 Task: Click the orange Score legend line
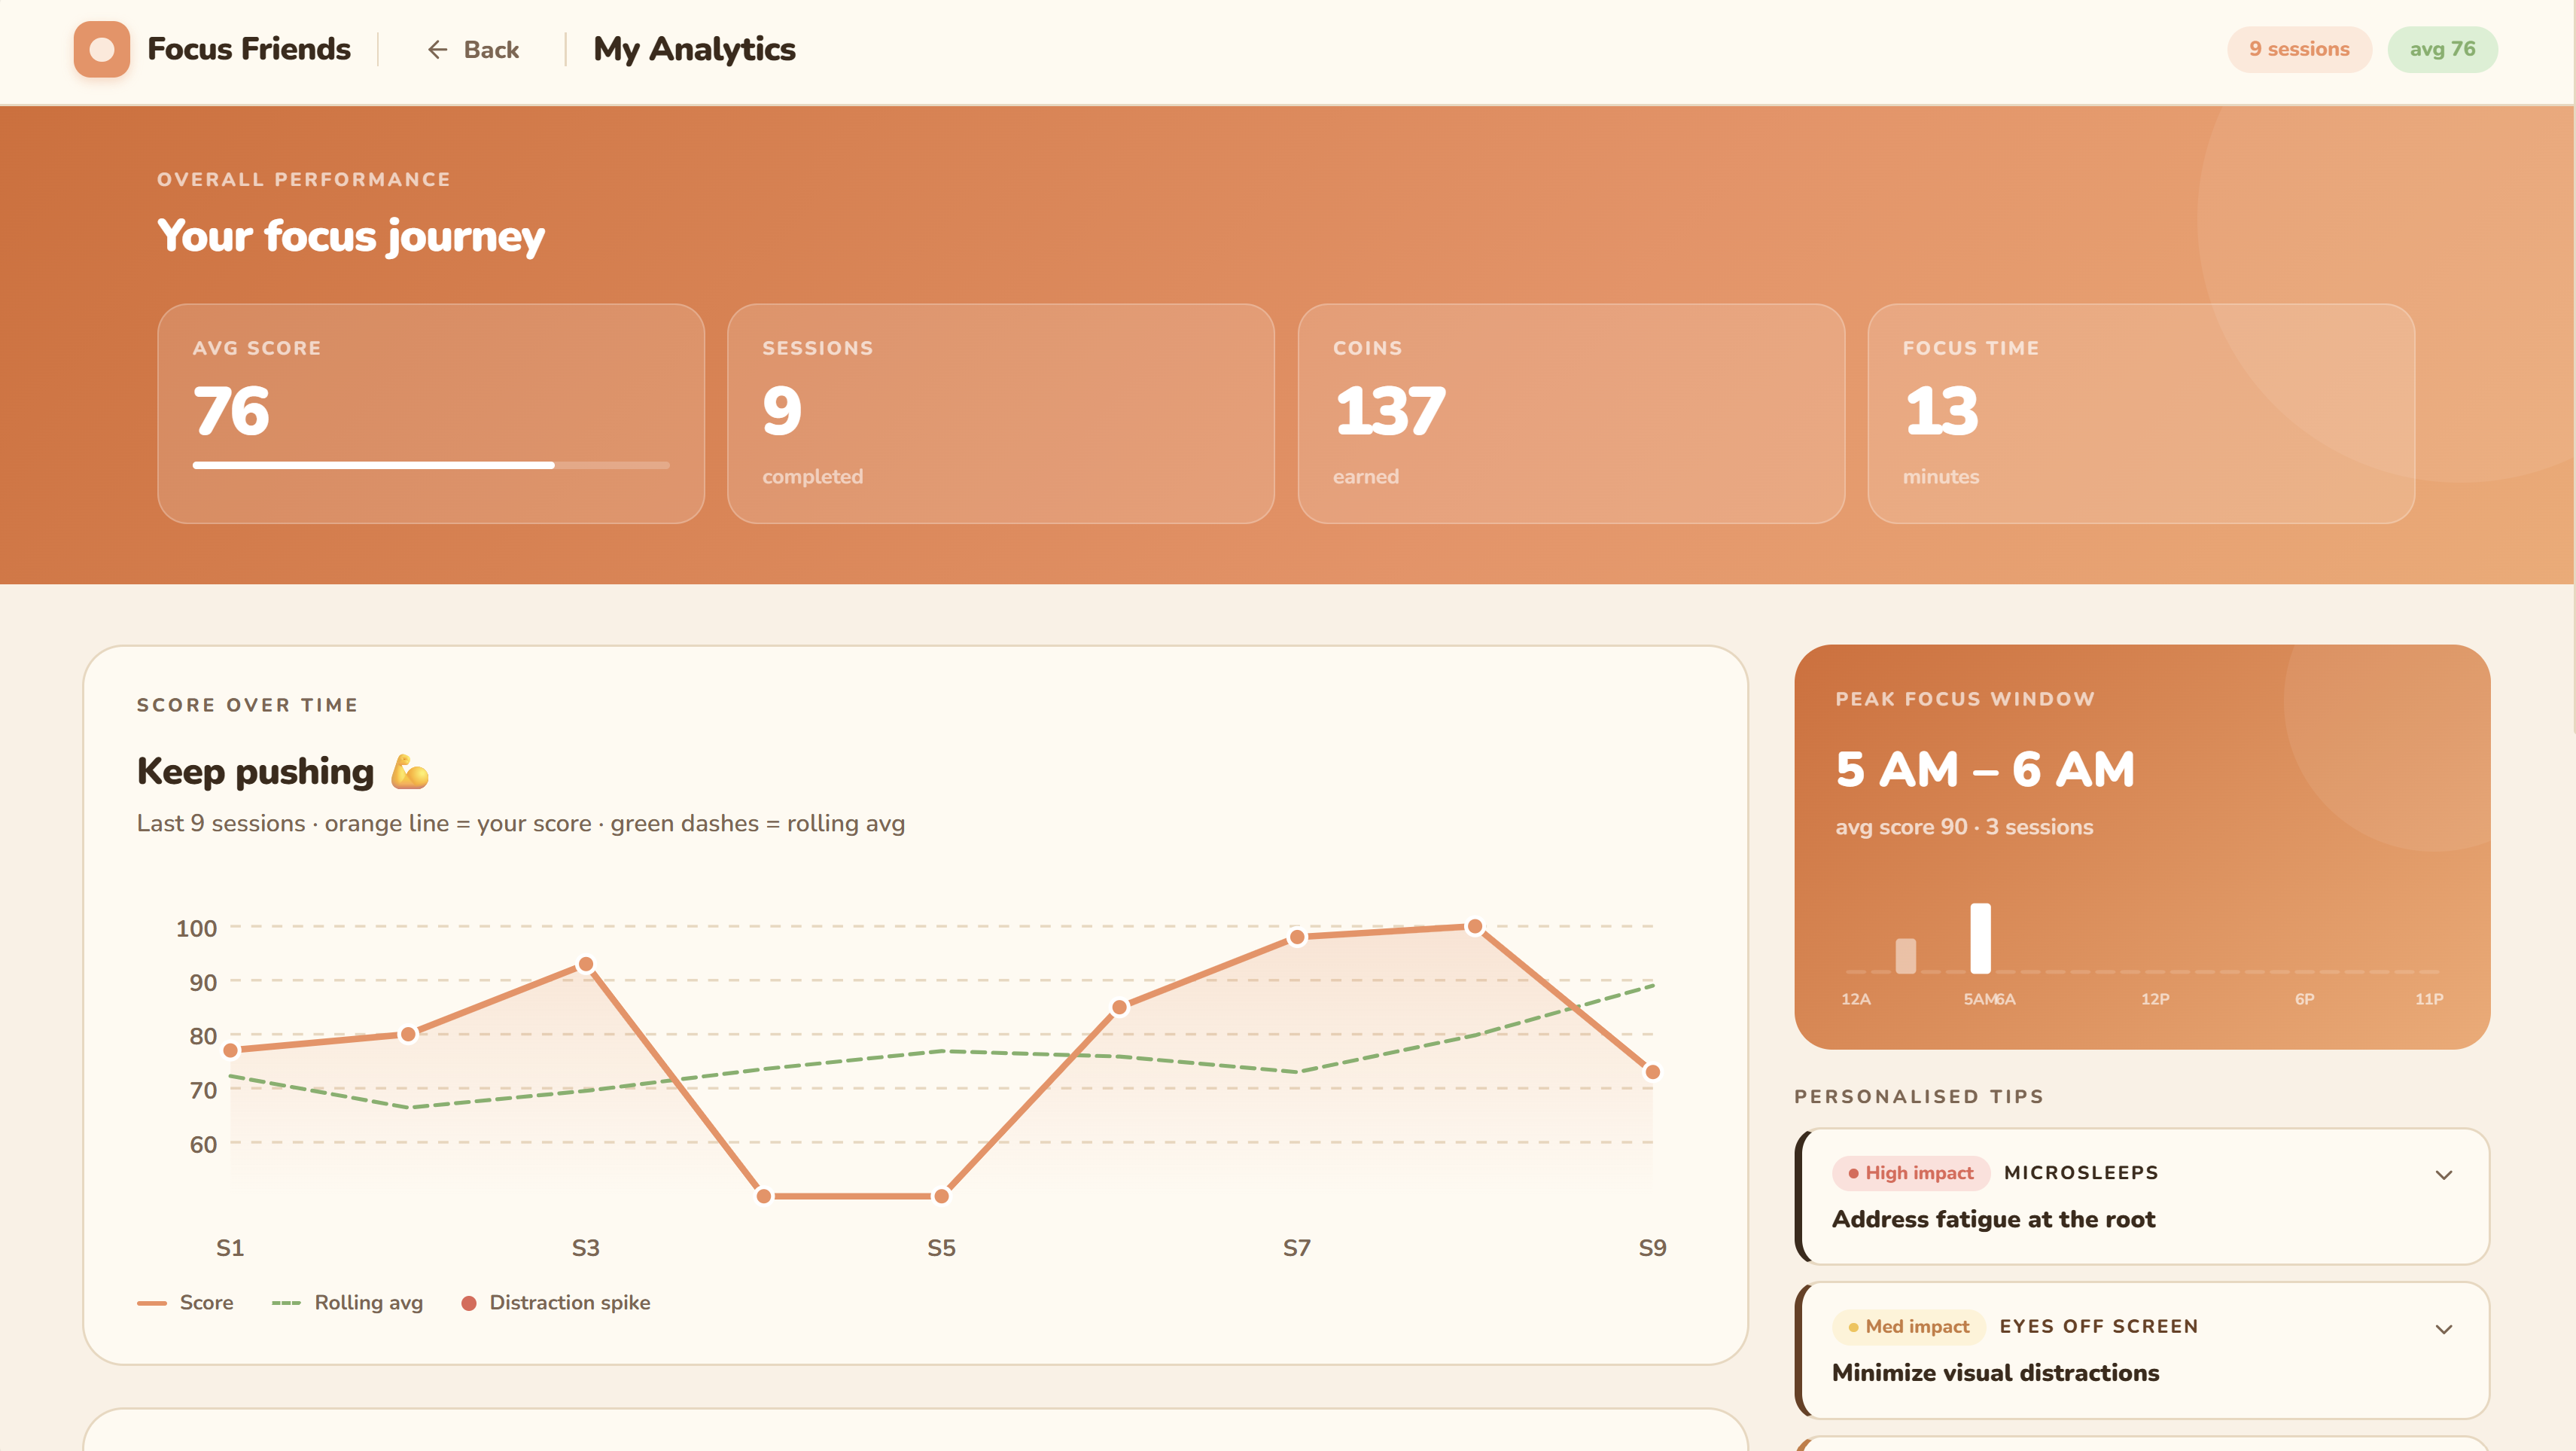151,1303
